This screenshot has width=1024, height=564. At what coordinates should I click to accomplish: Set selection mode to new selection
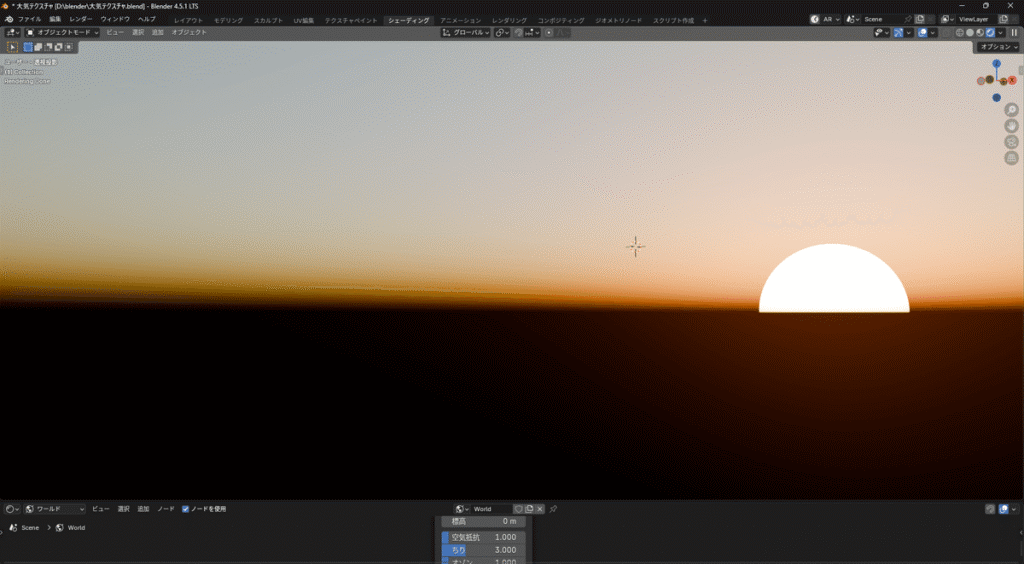coord(28,47)
